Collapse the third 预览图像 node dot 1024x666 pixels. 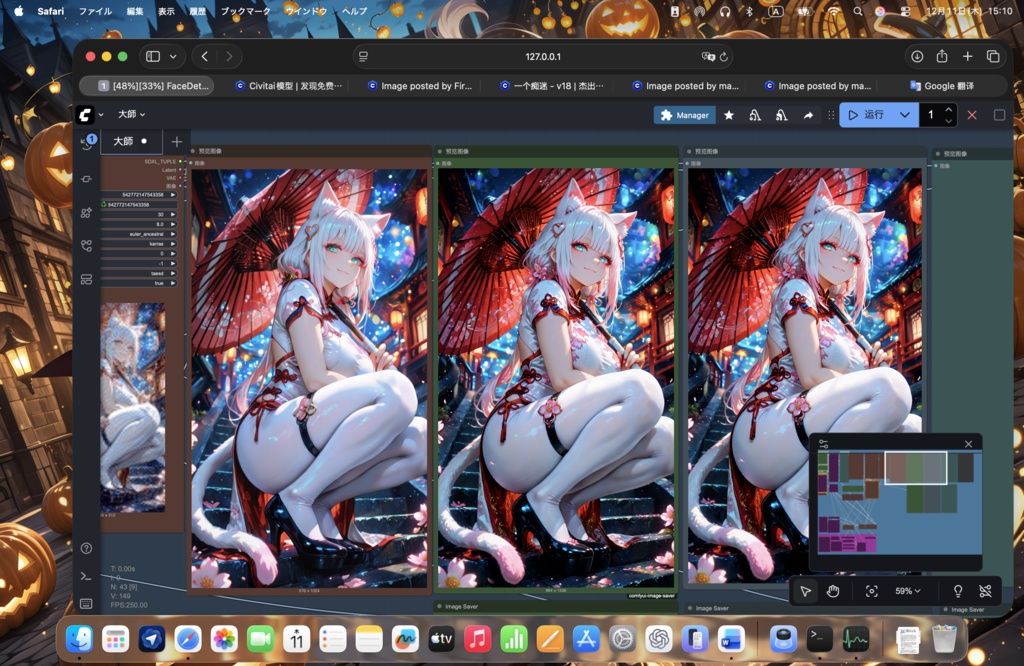click(690, 151)
